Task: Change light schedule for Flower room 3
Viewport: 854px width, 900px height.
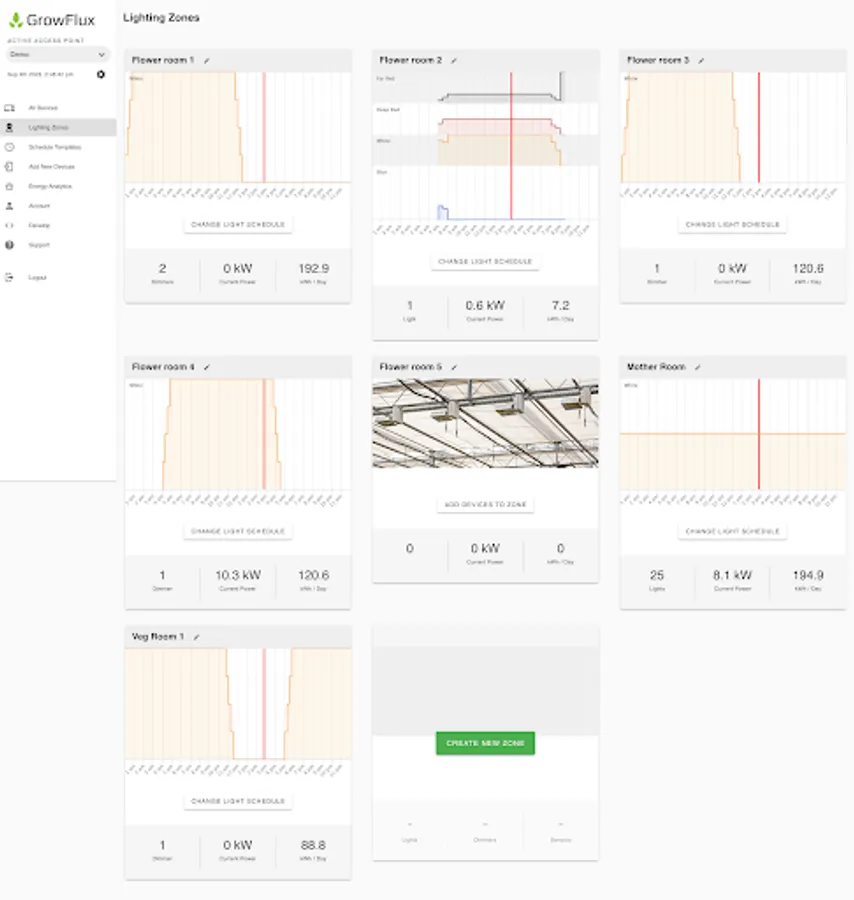Action: (732, 224)
